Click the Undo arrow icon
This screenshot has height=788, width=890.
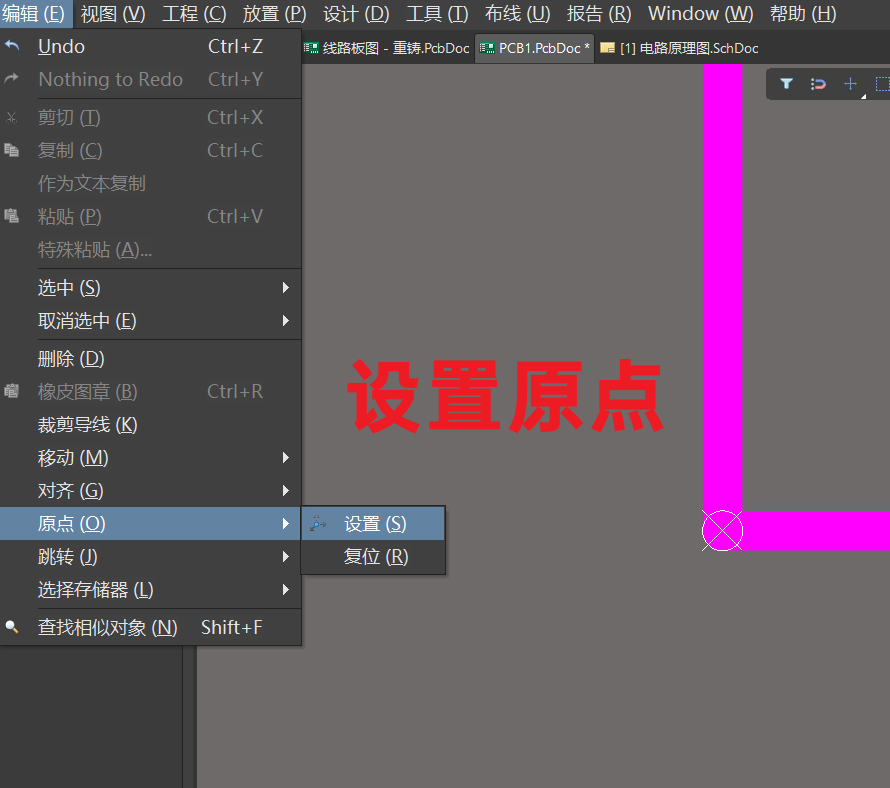12,47
